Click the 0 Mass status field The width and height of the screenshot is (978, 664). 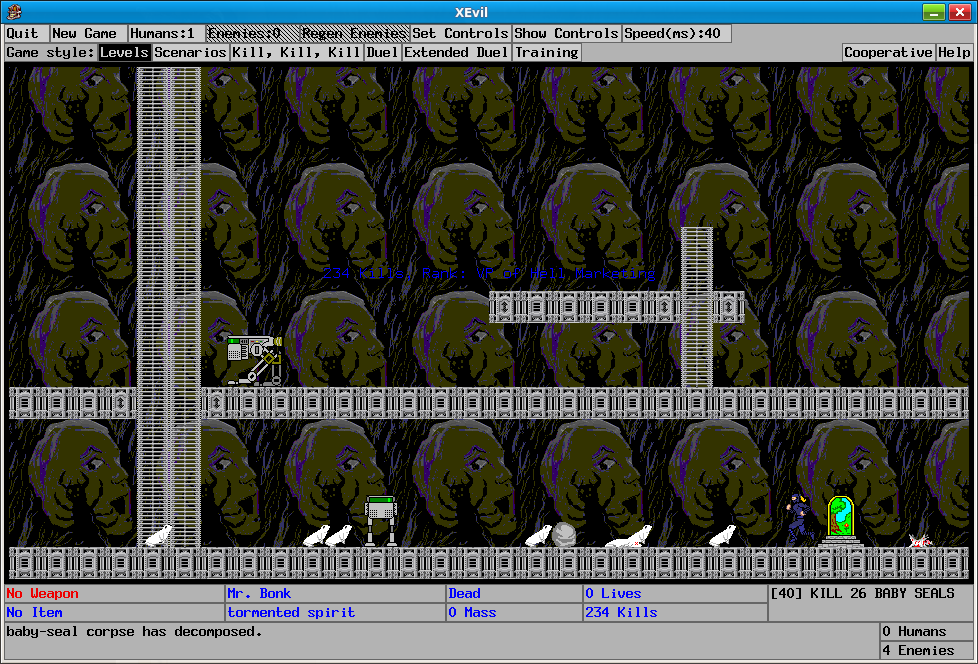point(515,612)
